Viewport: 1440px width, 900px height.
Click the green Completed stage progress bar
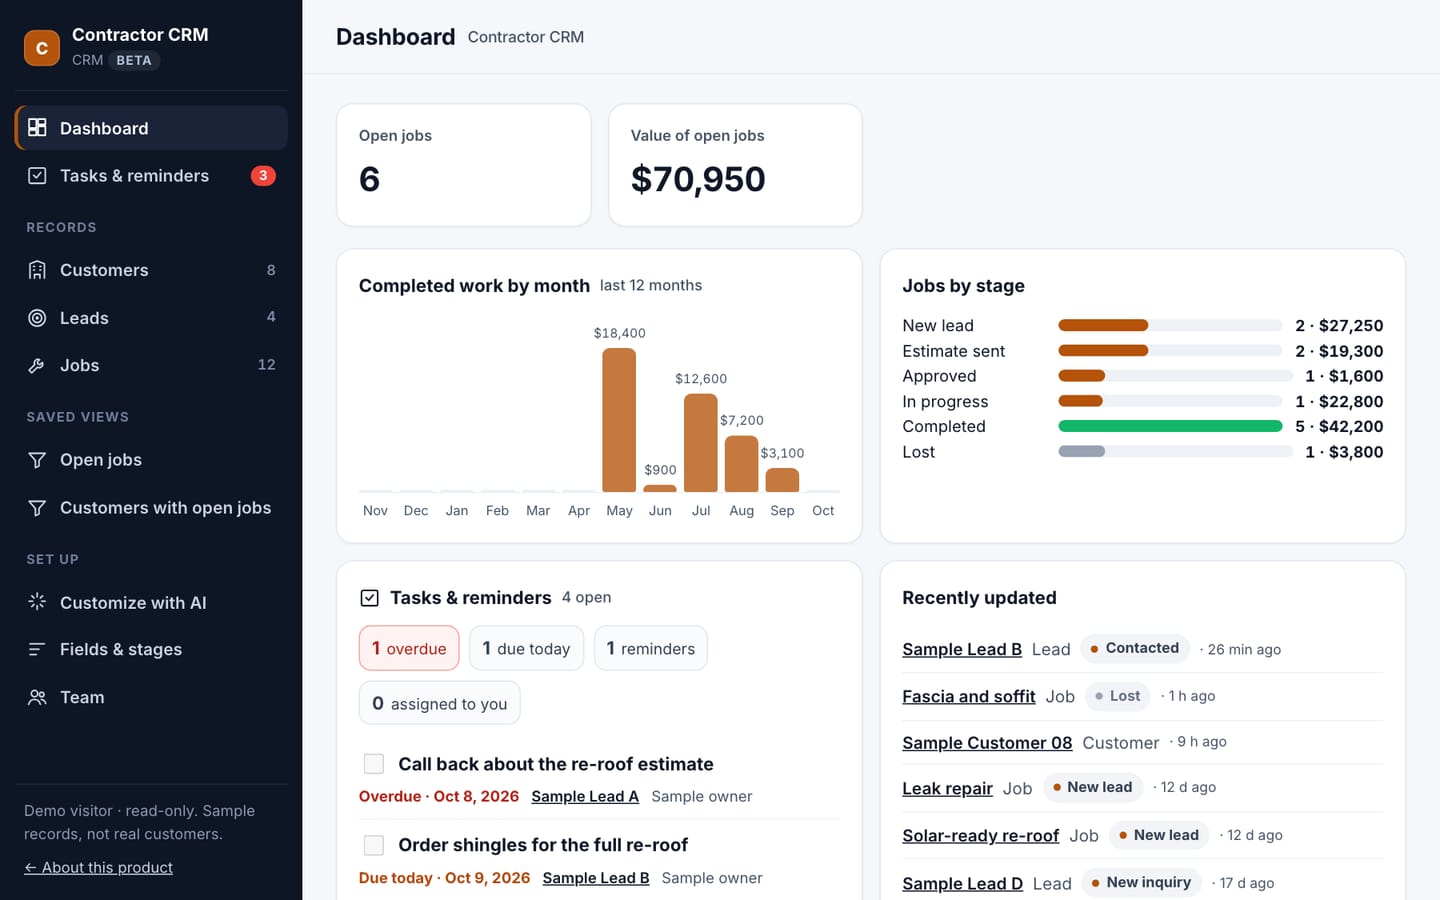(x=1170, y=426)
